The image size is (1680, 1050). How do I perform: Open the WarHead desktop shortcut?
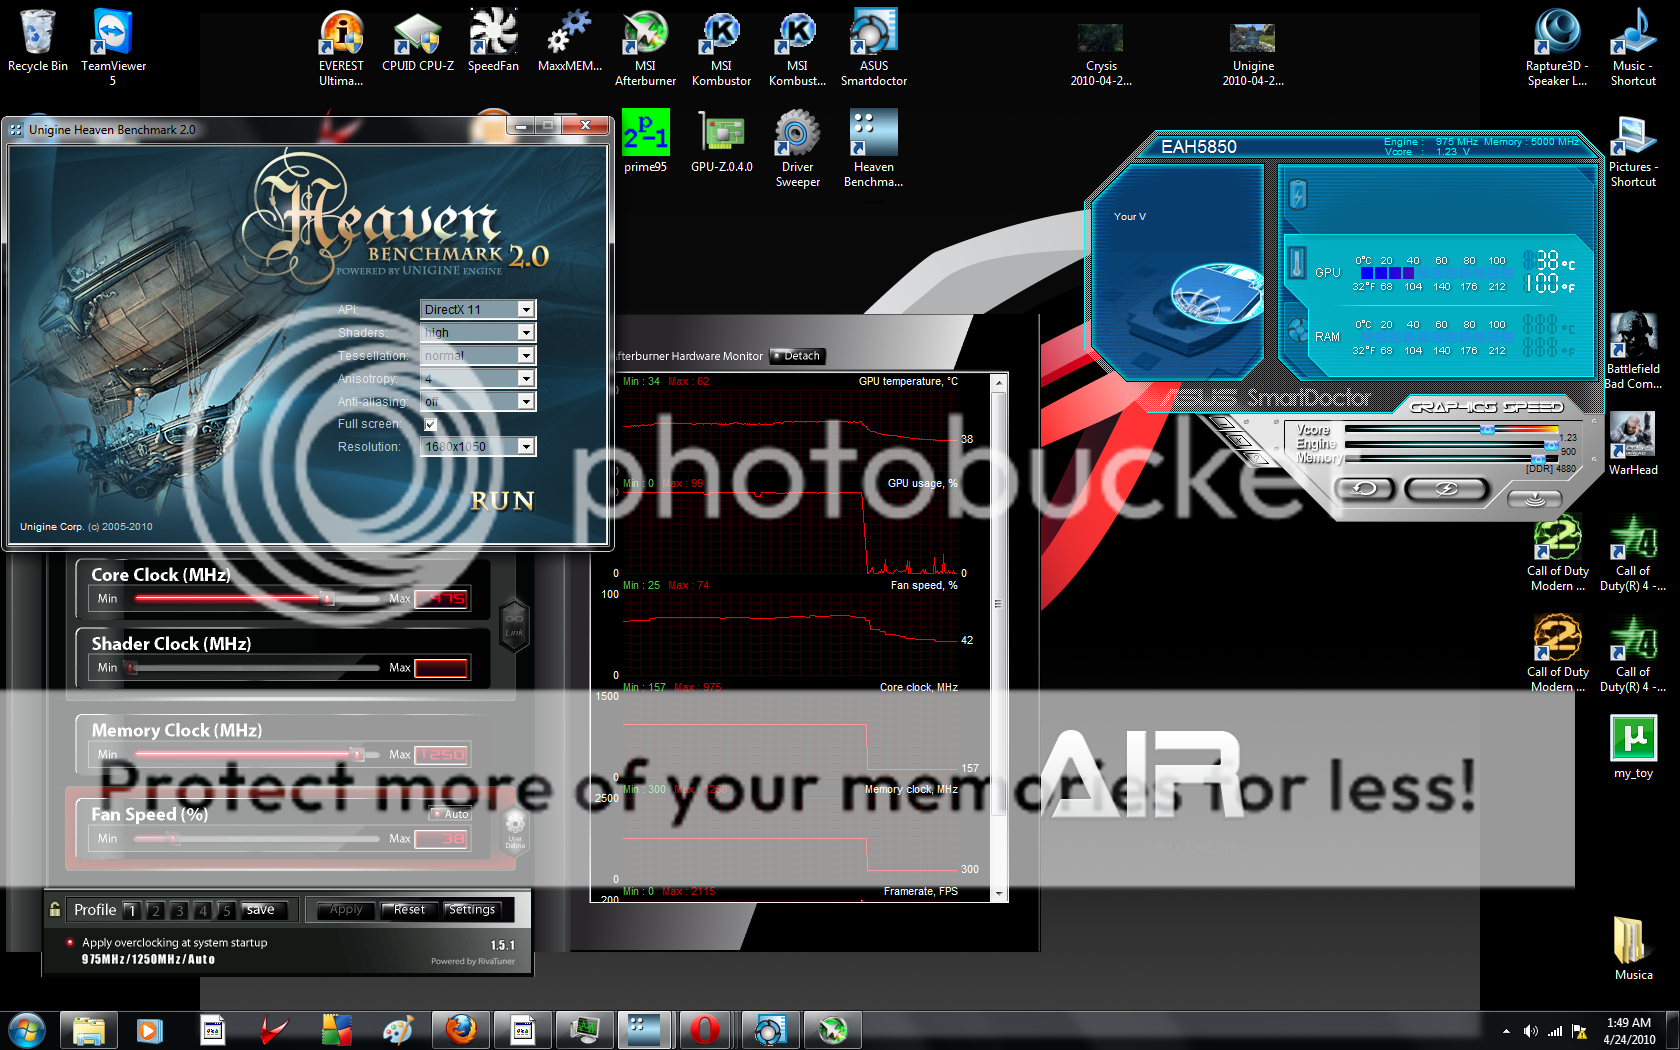pyautogui.click(x=1633, y=444)
